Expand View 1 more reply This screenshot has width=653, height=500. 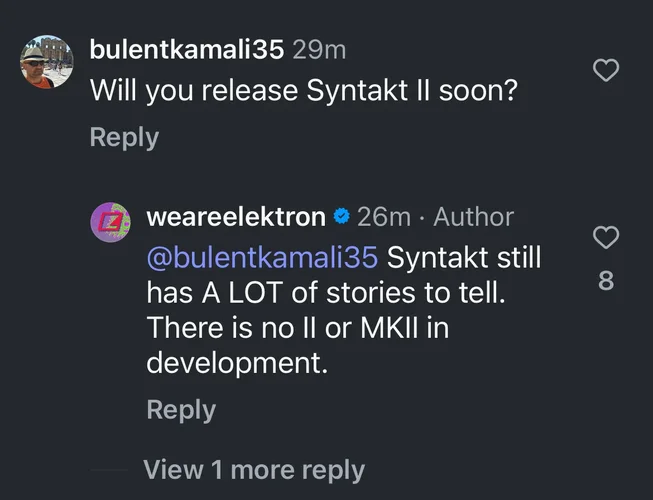coord(254,469)
